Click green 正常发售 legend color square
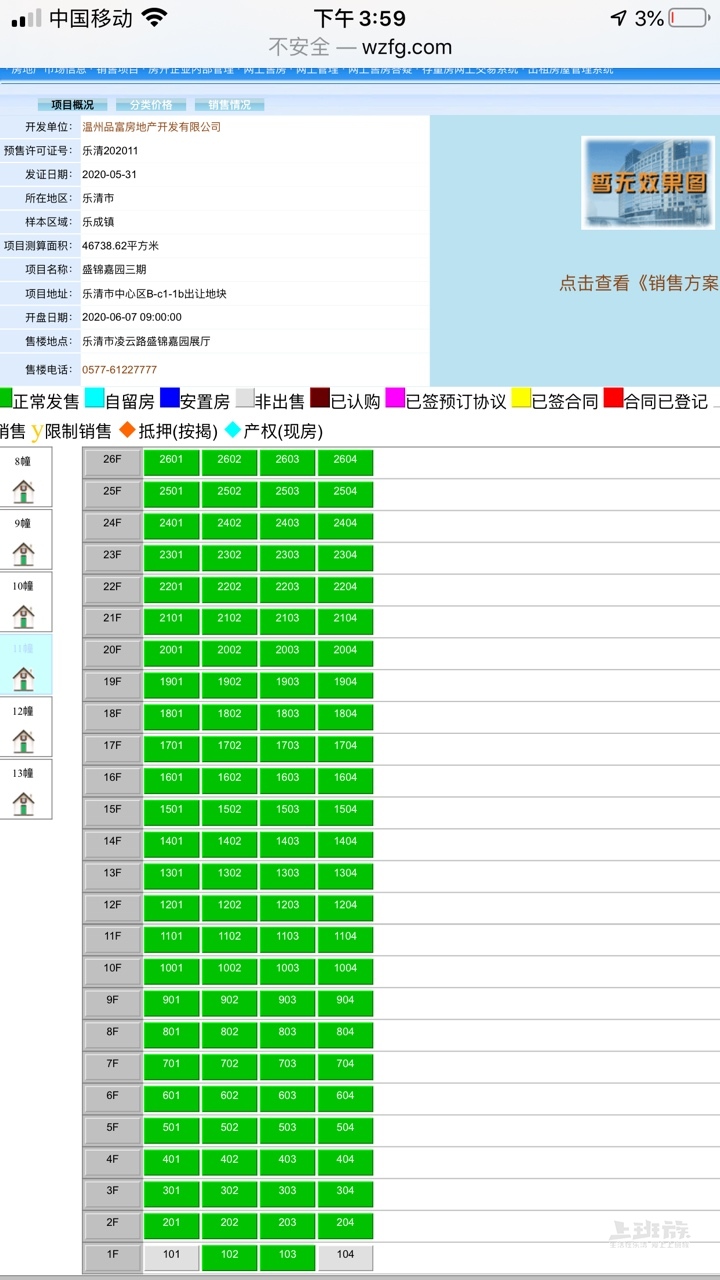This screenshot has height=1280, width=720. [x=6, y=399]
